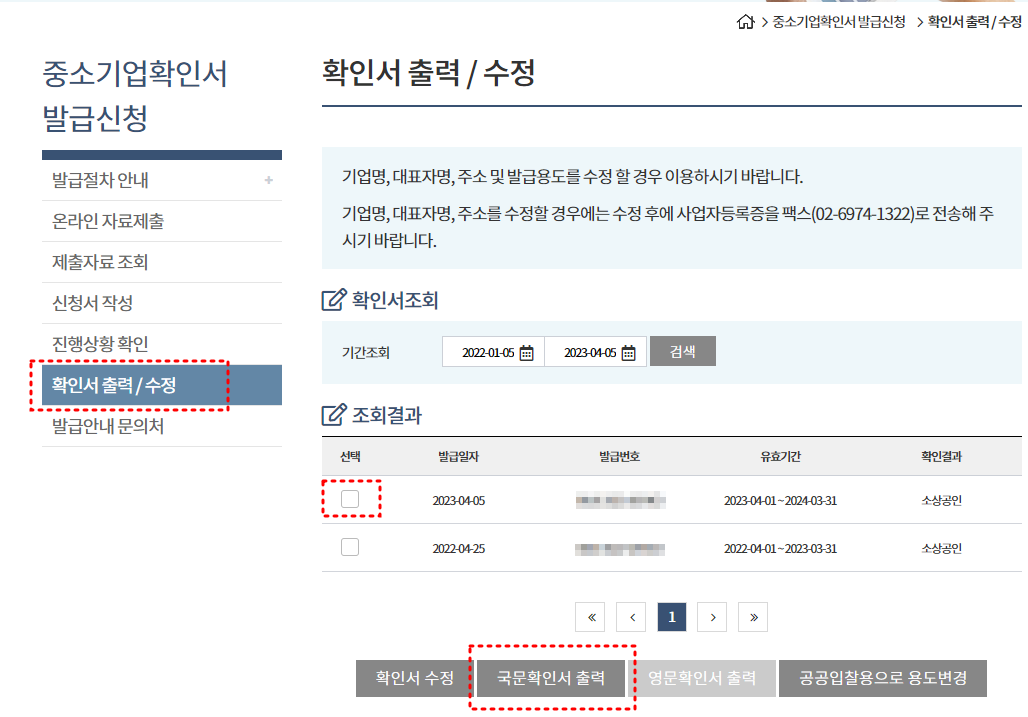Go to next page with right arrow
Viewport: 1028px width, 717px height.
coord(712,616)
